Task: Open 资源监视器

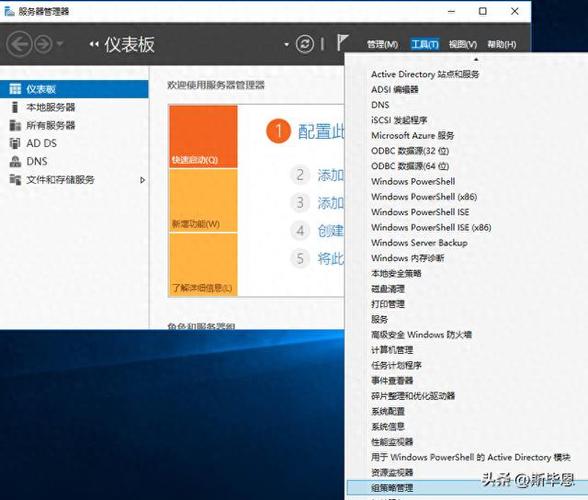Action: (x=392, y=473)
